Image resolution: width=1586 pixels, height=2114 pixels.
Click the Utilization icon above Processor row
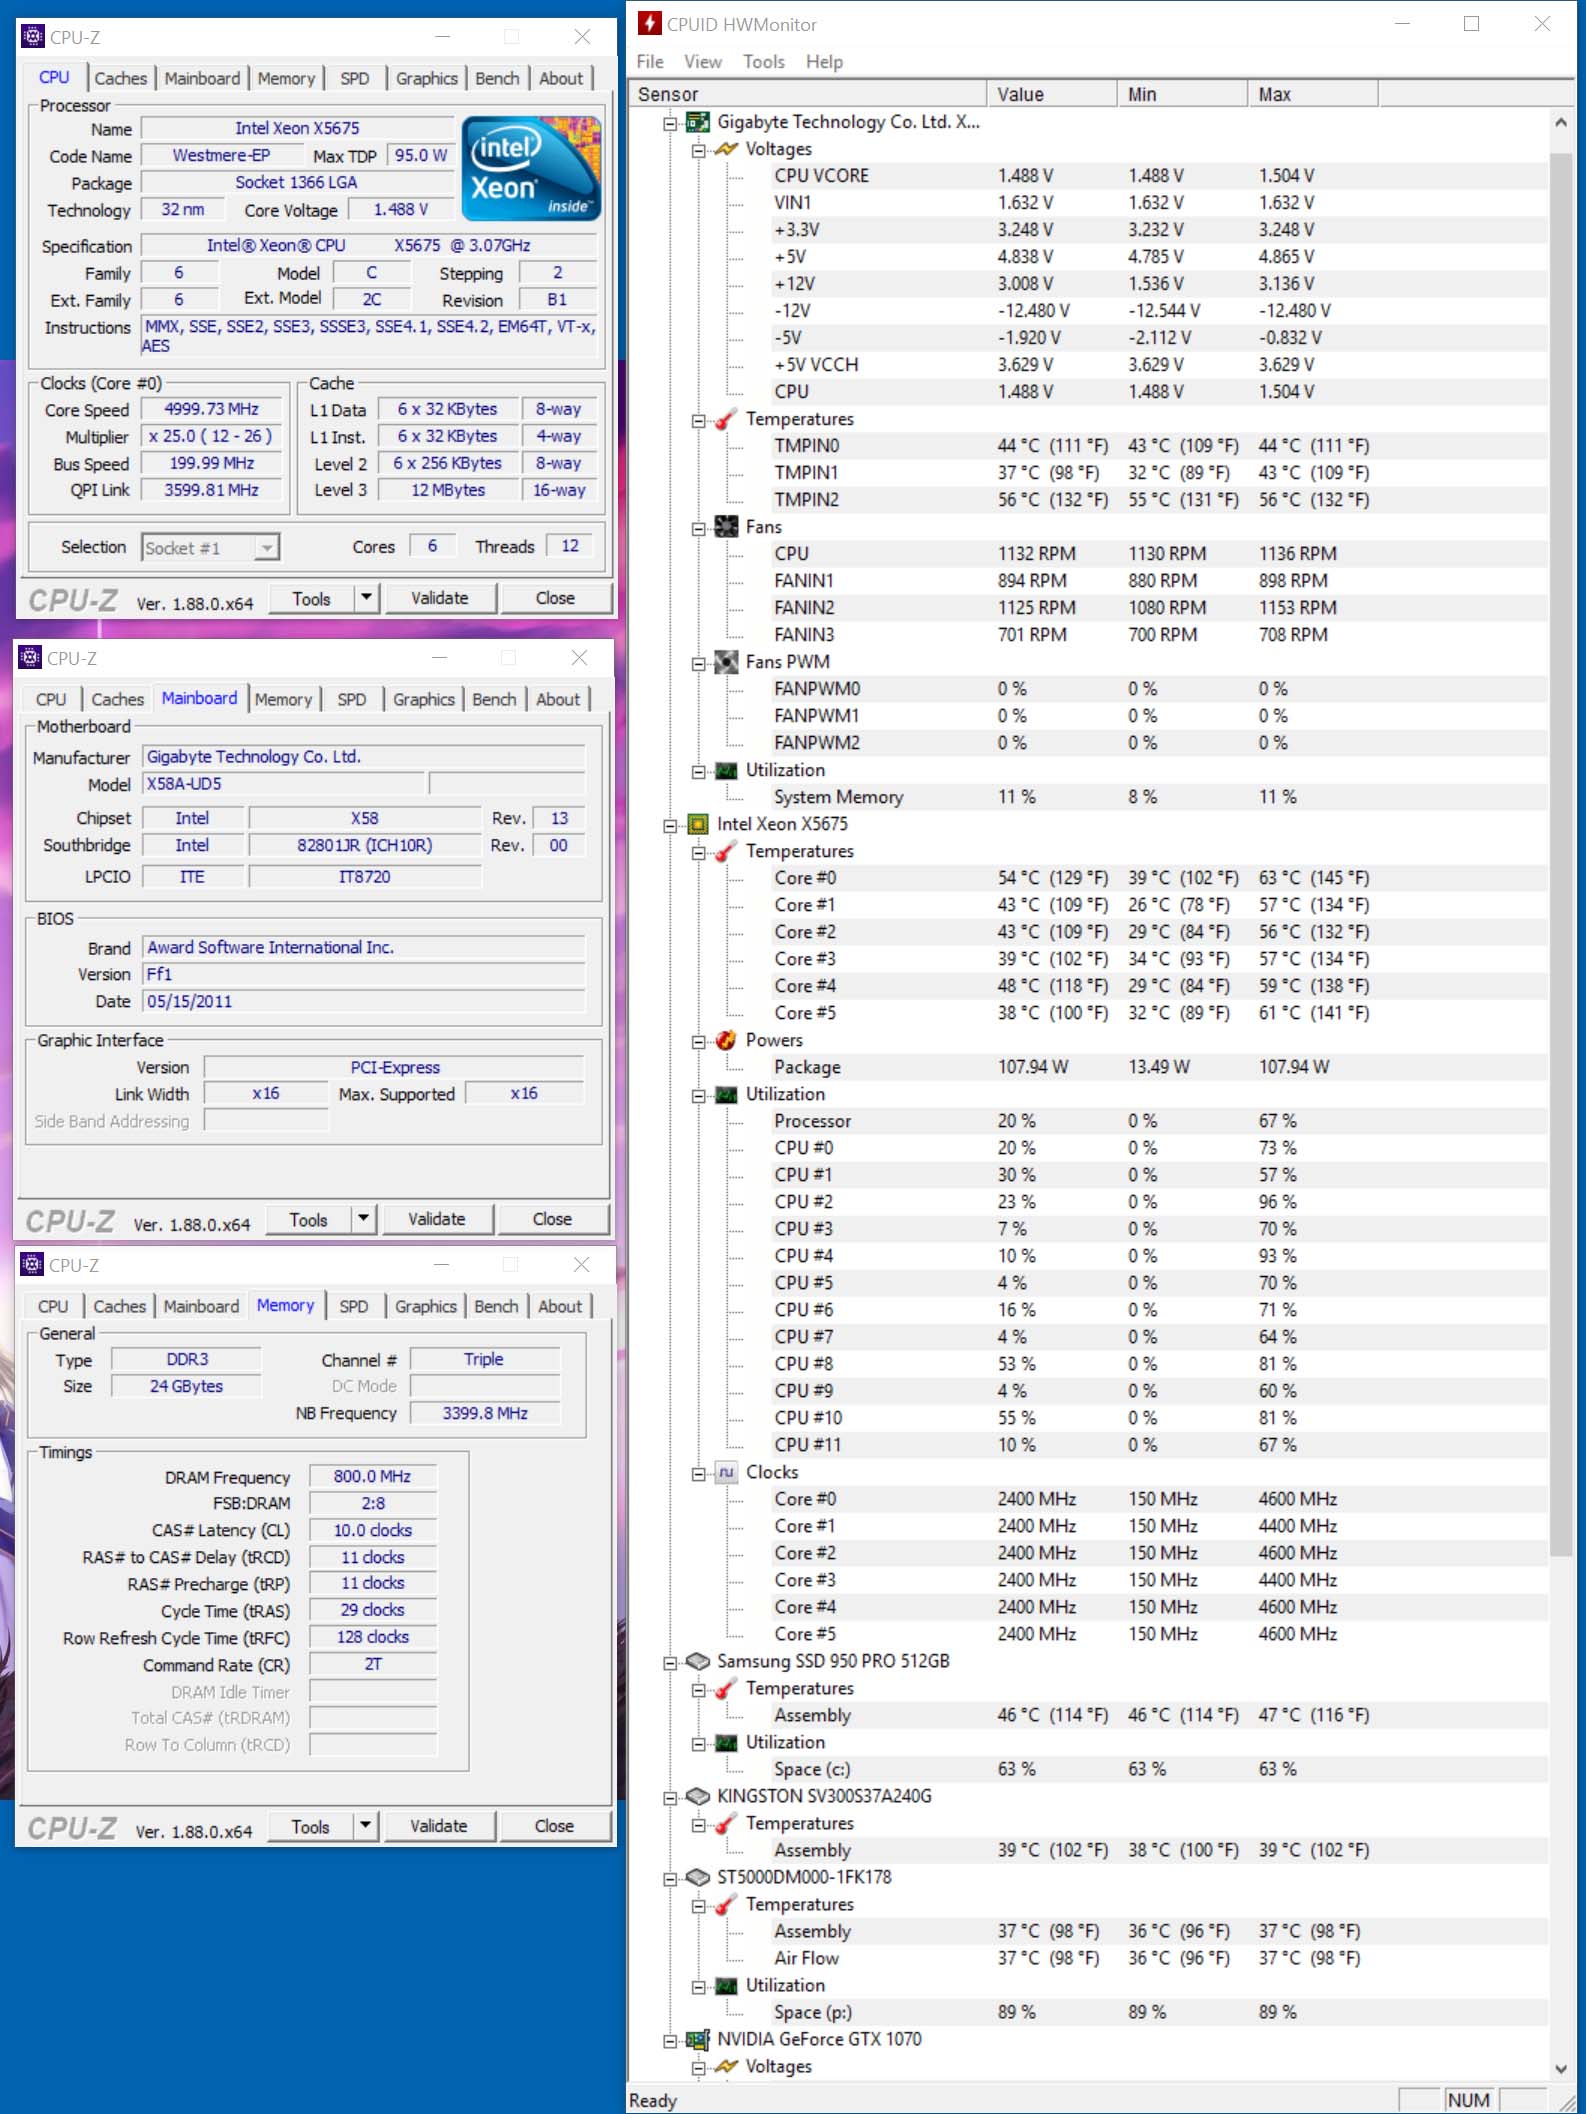(726, 1094)
